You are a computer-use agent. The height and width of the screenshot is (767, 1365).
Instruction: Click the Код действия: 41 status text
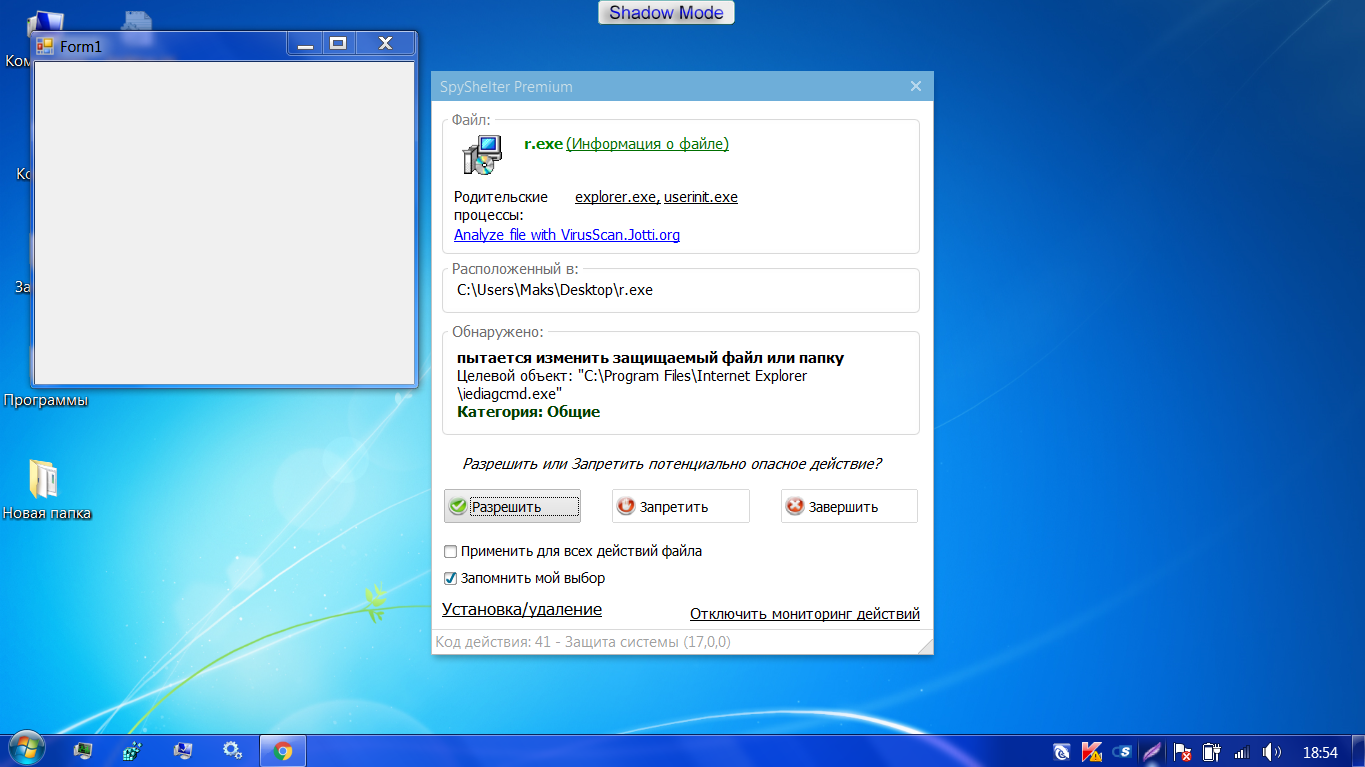pos(583,642)
